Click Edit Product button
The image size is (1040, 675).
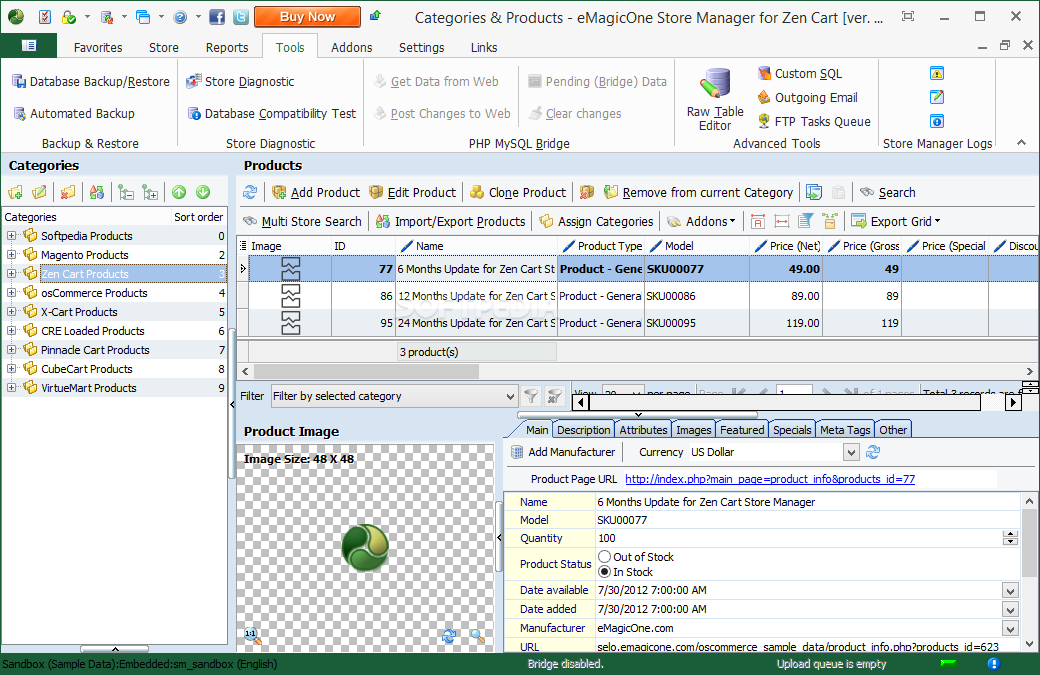click(413, 192)
